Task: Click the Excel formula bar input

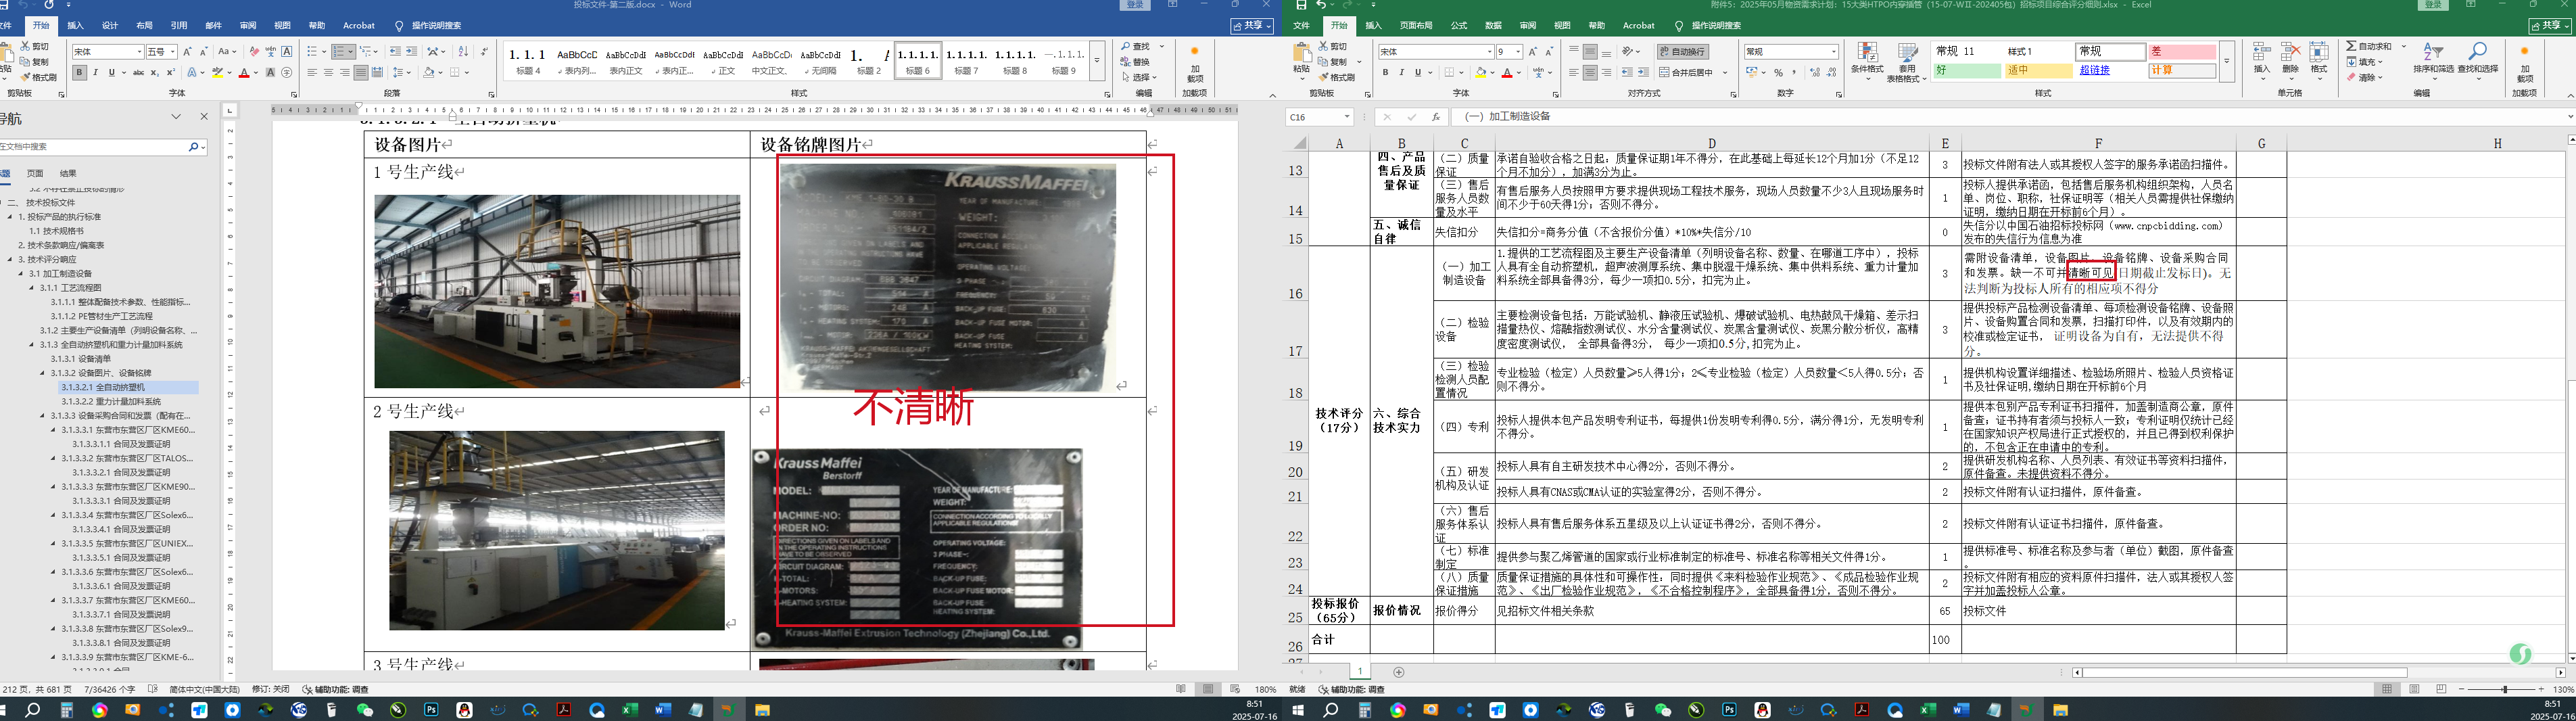Action: (2010, 117)
